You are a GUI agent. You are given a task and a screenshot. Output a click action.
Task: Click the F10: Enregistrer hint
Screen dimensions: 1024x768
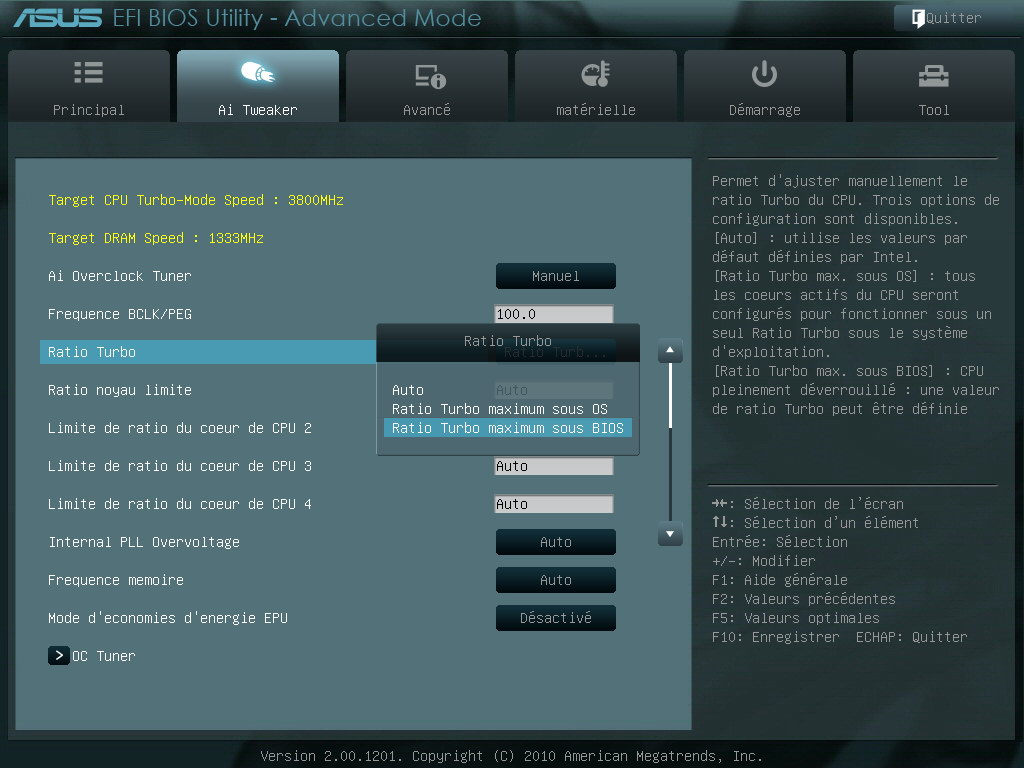[775, 637]
